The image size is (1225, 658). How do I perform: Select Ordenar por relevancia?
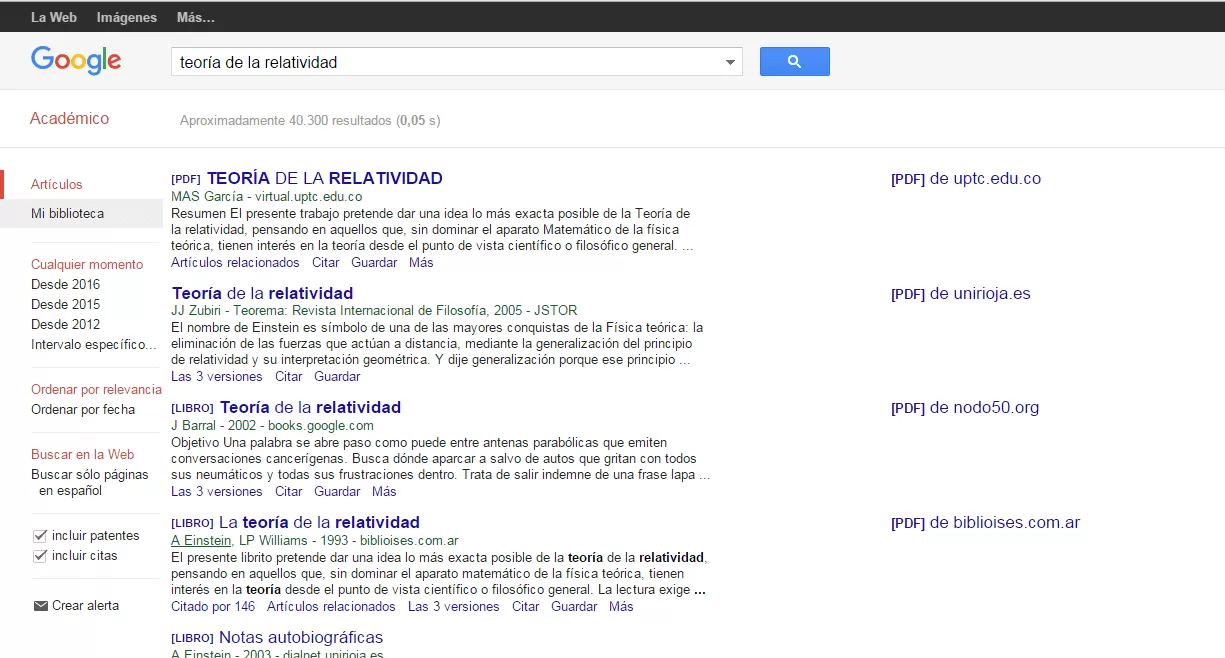96,389
